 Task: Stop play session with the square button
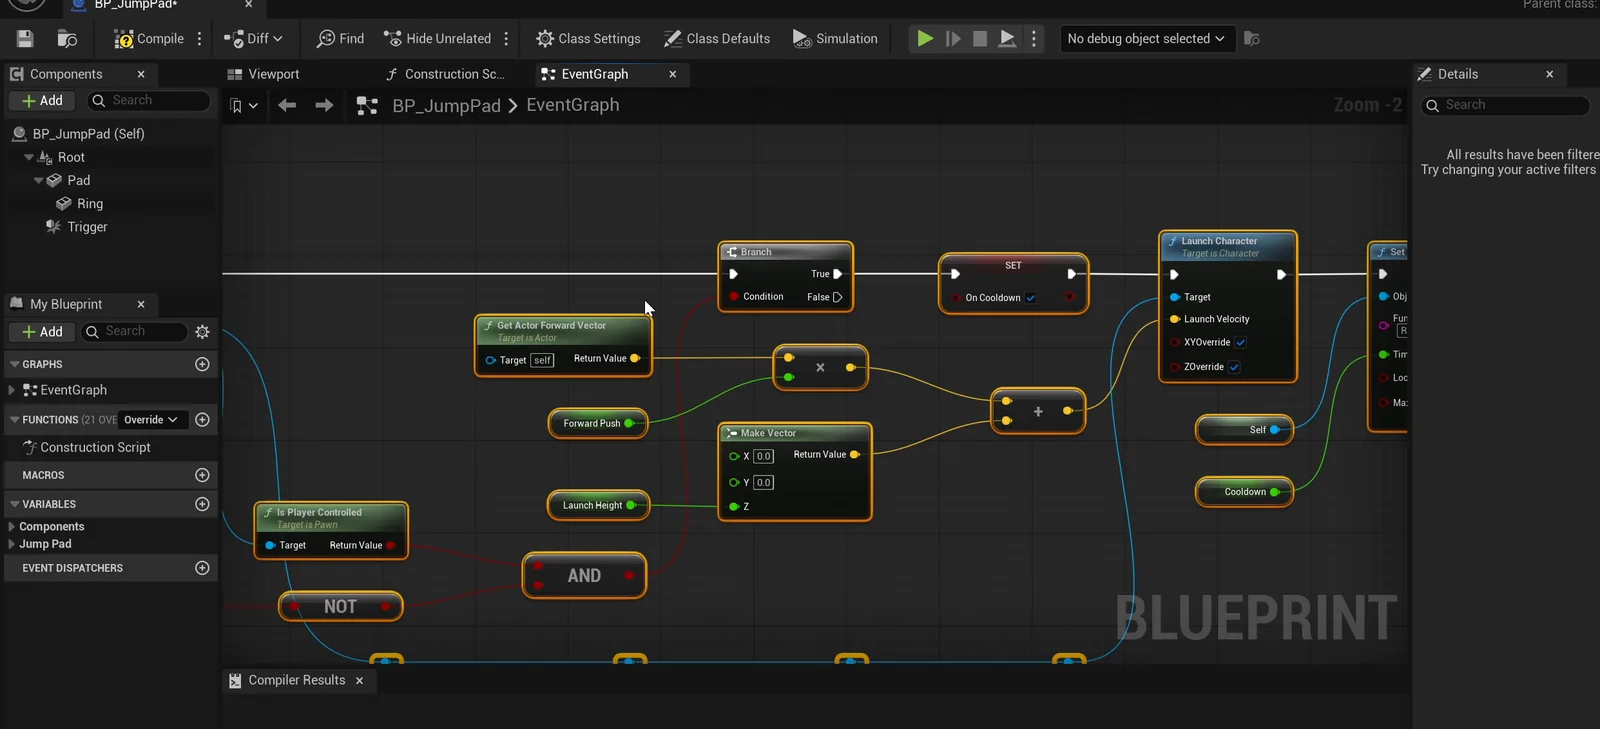point(980,39)
